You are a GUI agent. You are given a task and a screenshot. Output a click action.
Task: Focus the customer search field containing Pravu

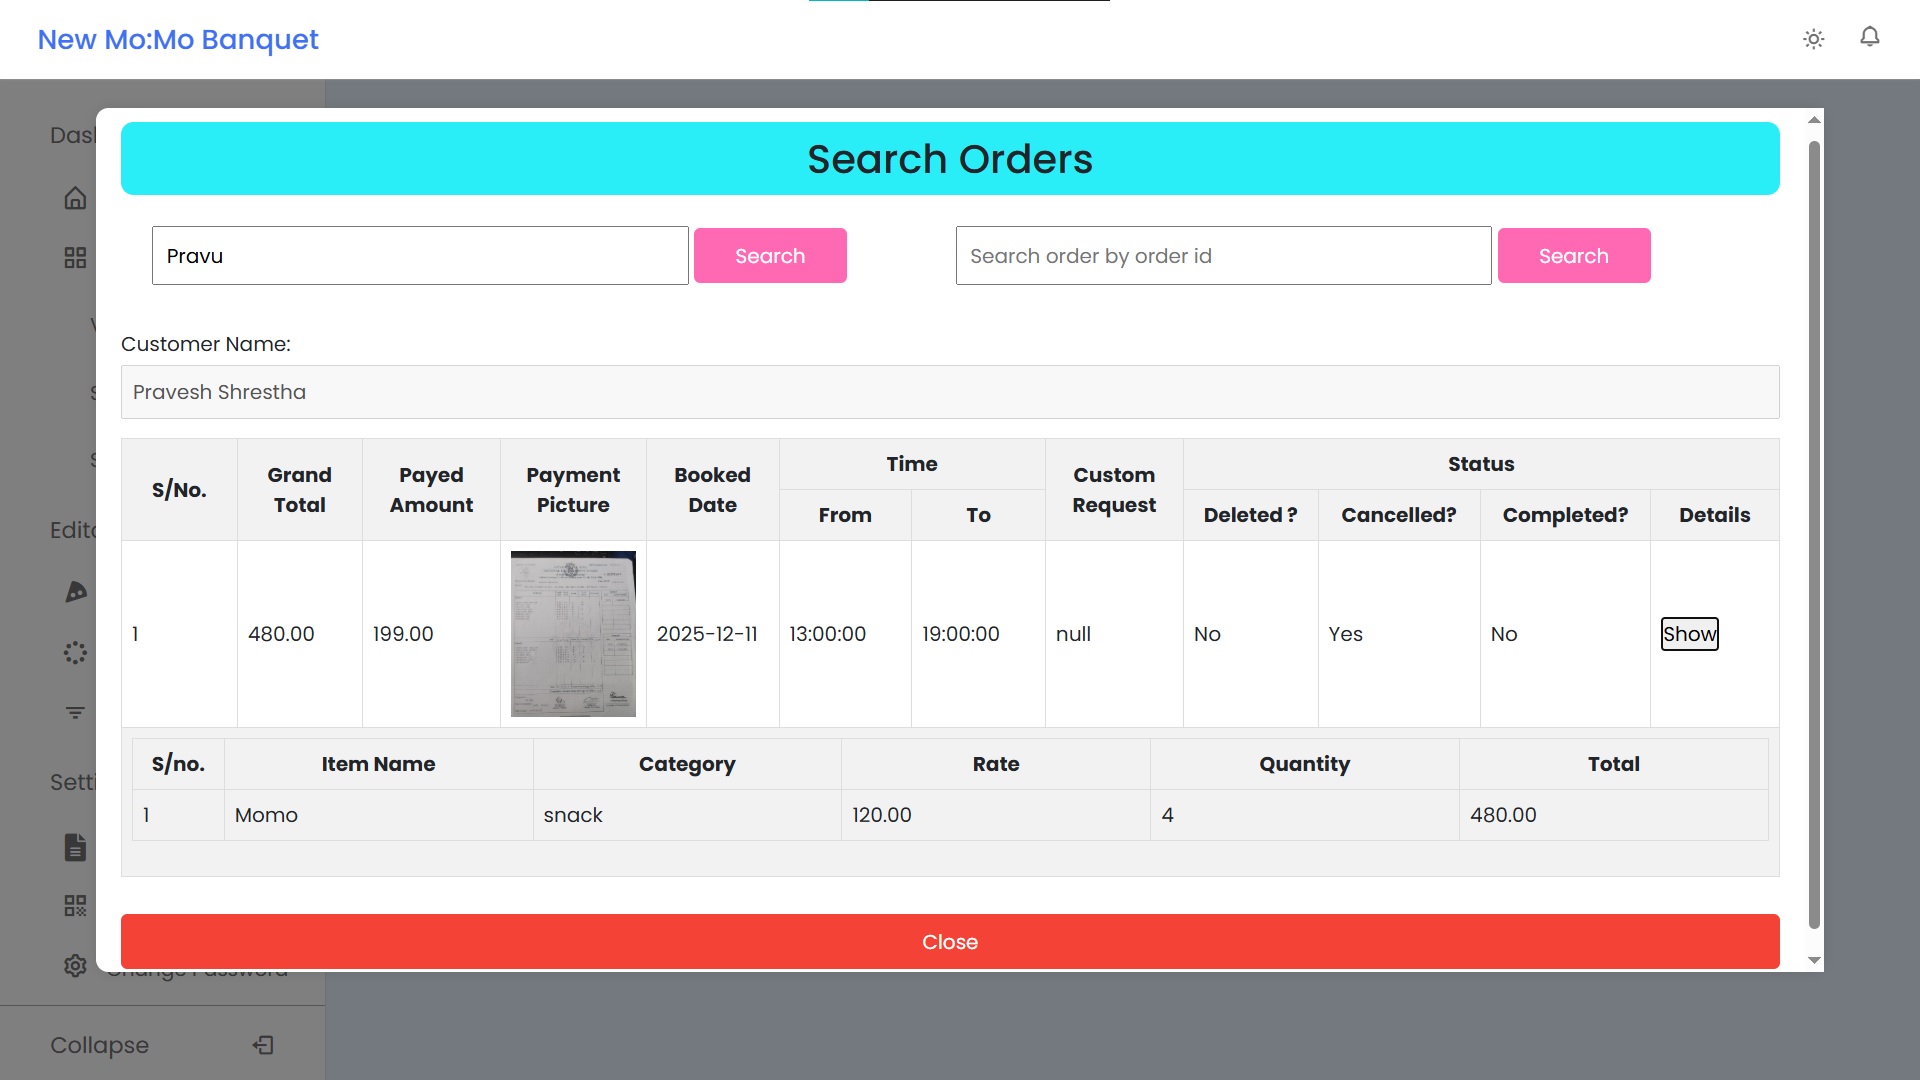pos(420,256)
